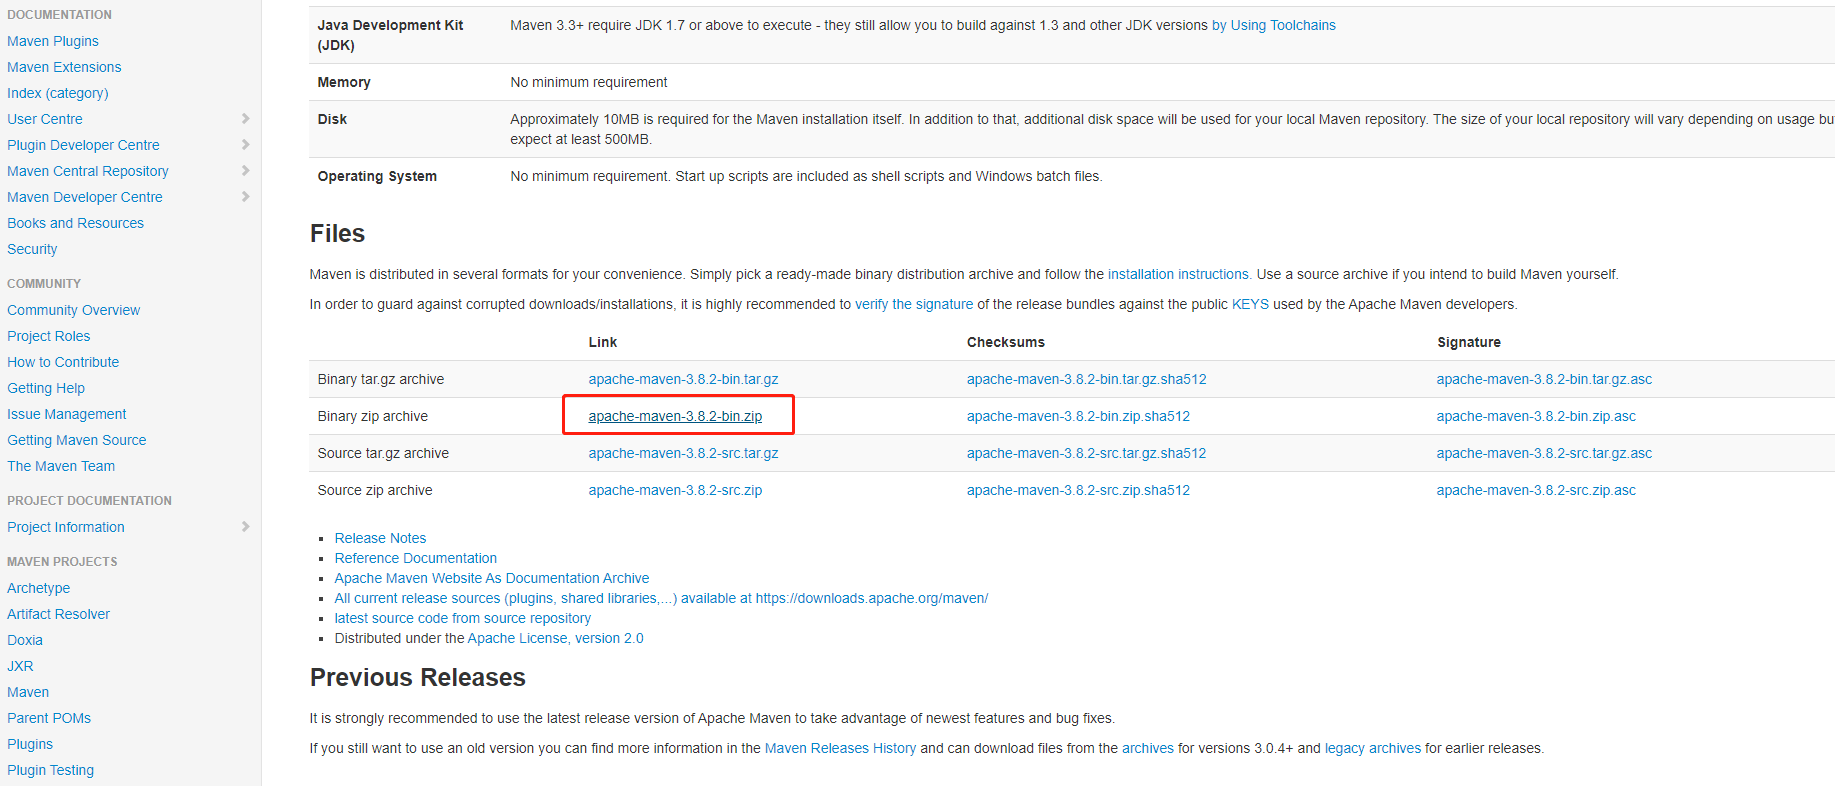The image size is (1835, 786).
Task: Open the Reference Documentation link
Action: pyautogui.click(x=415, y=558)
